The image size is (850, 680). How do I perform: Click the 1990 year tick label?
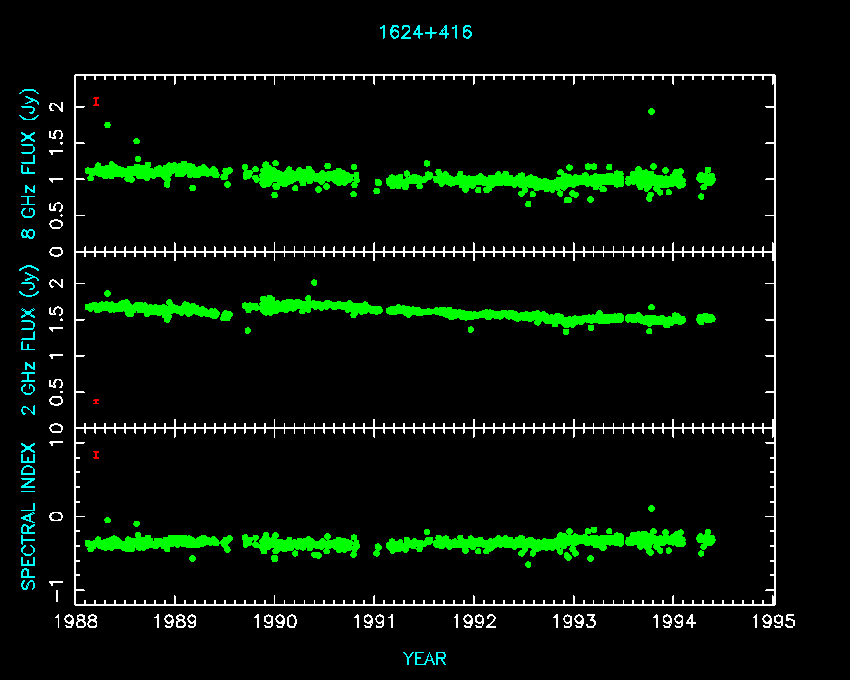coord(275,622)
